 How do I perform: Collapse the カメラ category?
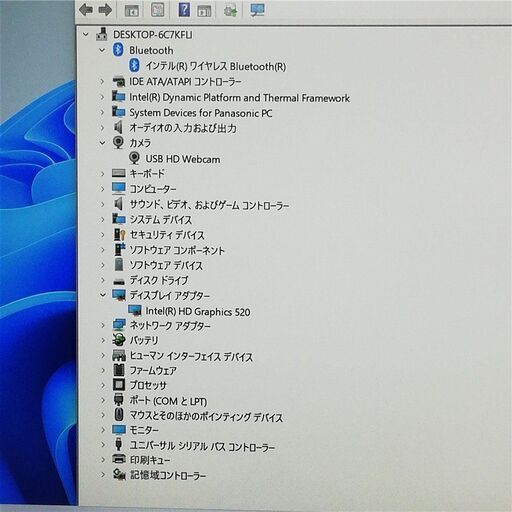click(x=102, y=143)
